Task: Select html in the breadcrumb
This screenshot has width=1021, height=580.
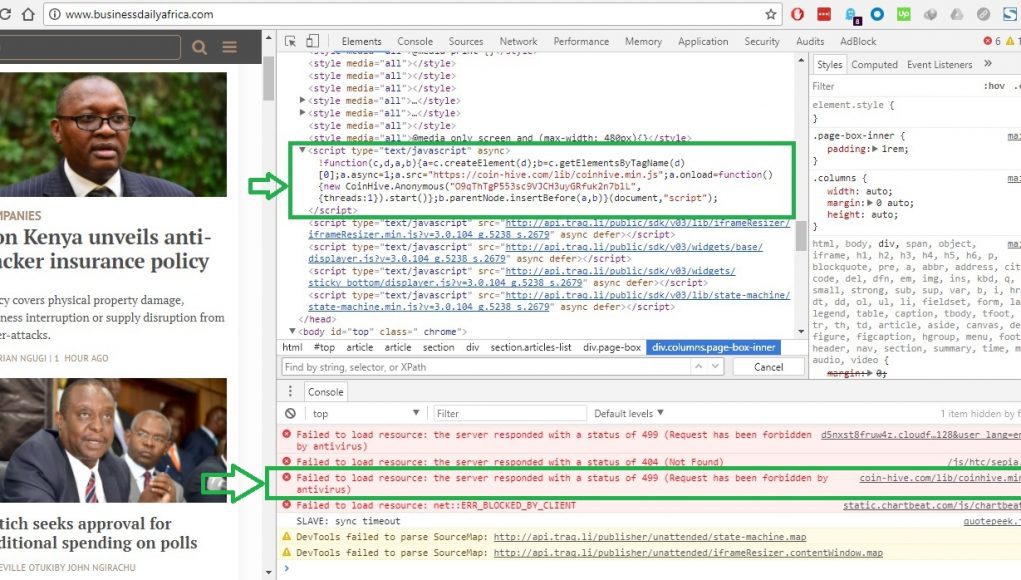Action: (x=292, y=348)
